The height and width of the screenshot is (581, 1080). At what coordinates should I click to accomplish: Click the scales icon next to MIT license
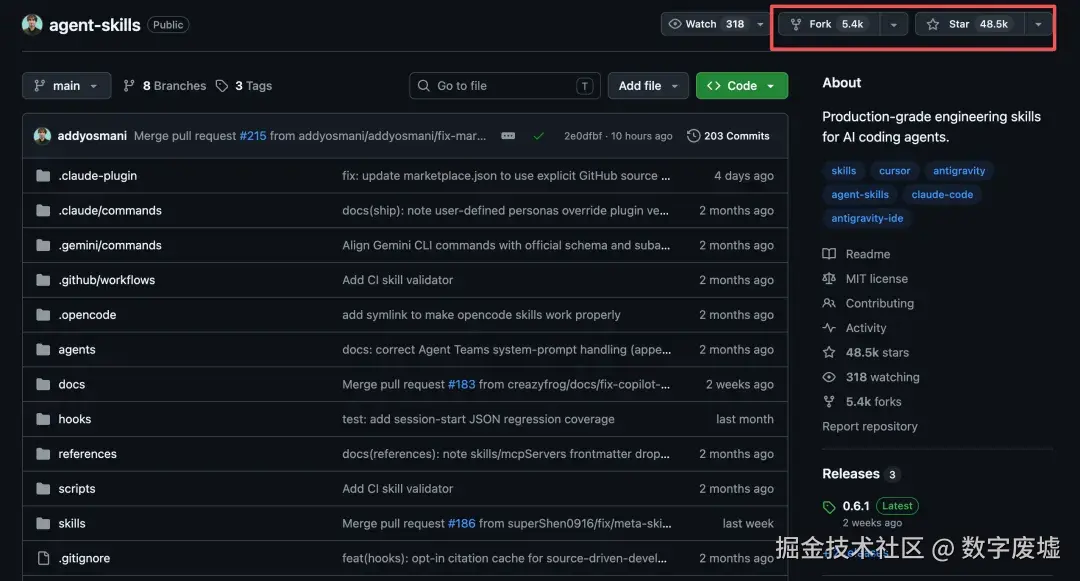(x=829, y=279)
